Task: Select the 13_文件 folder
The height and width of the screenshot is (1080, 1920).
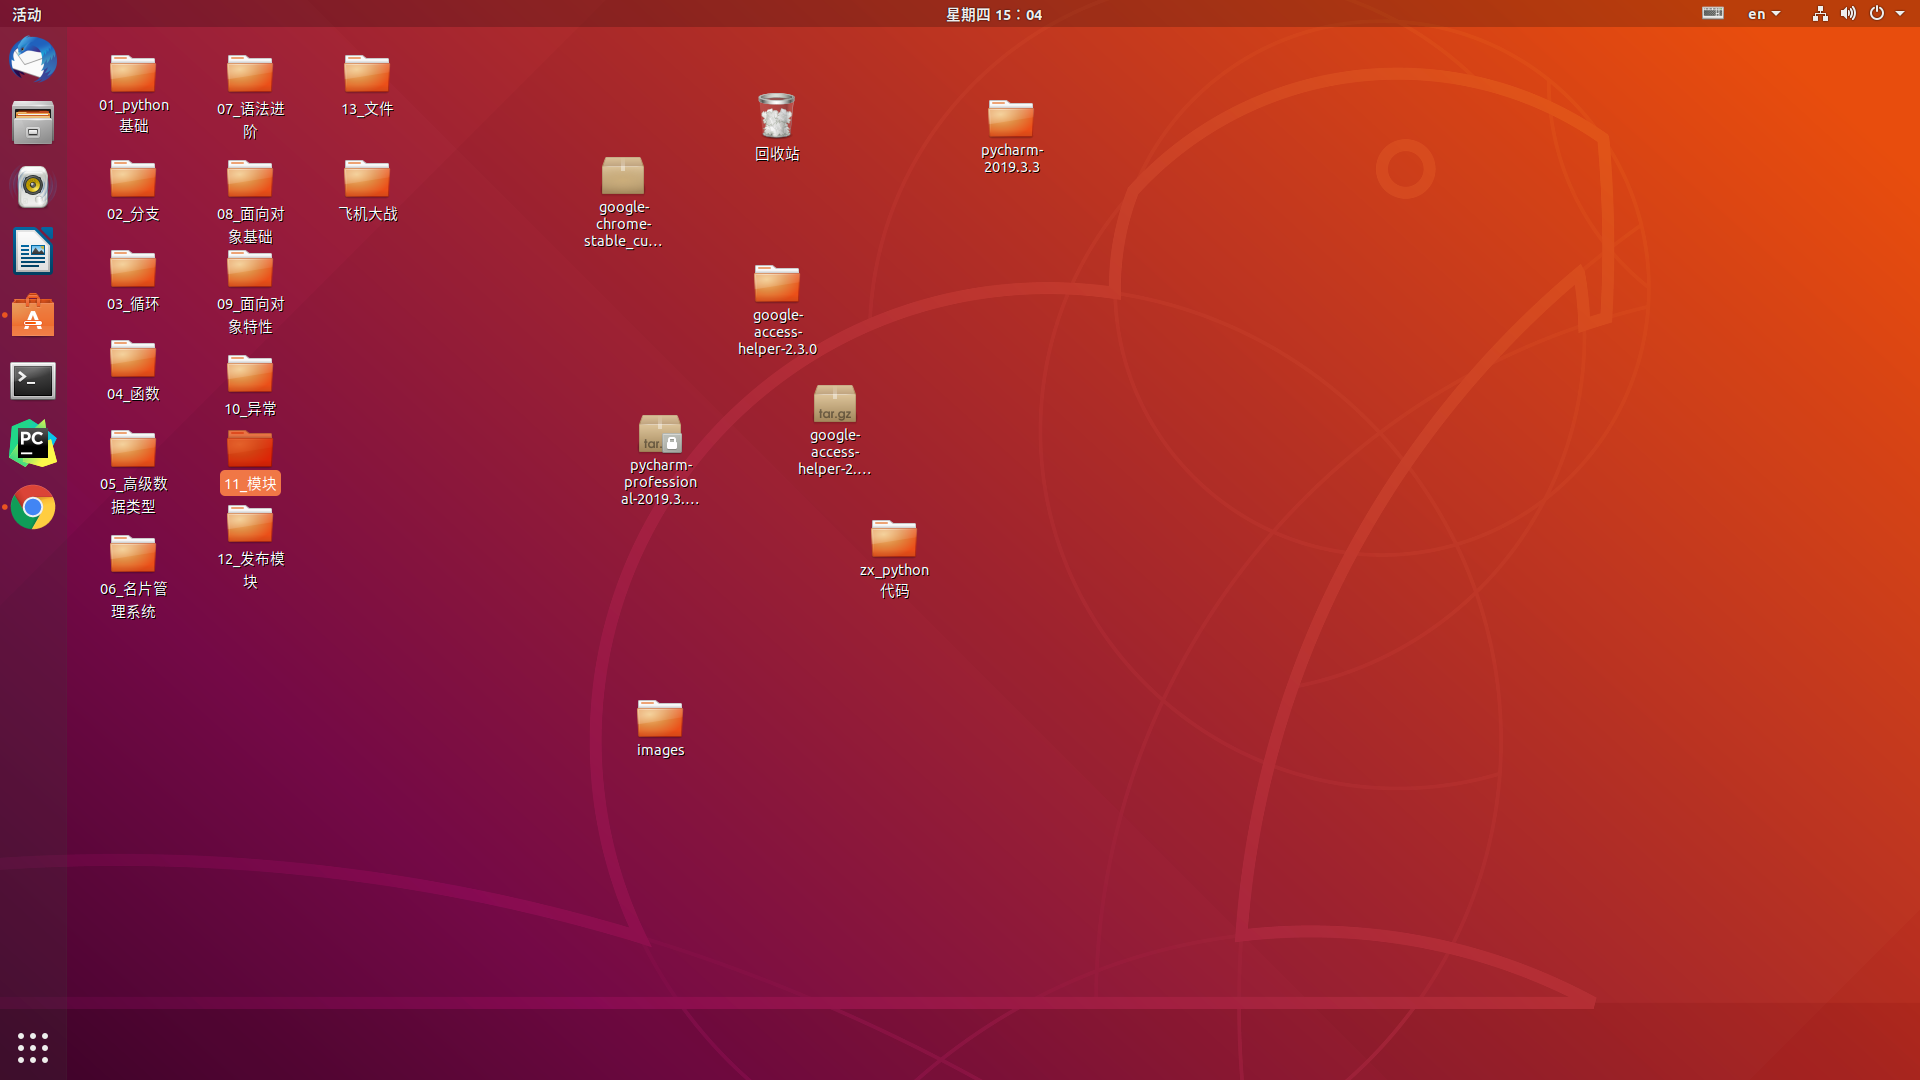Action: click(367, 86)
